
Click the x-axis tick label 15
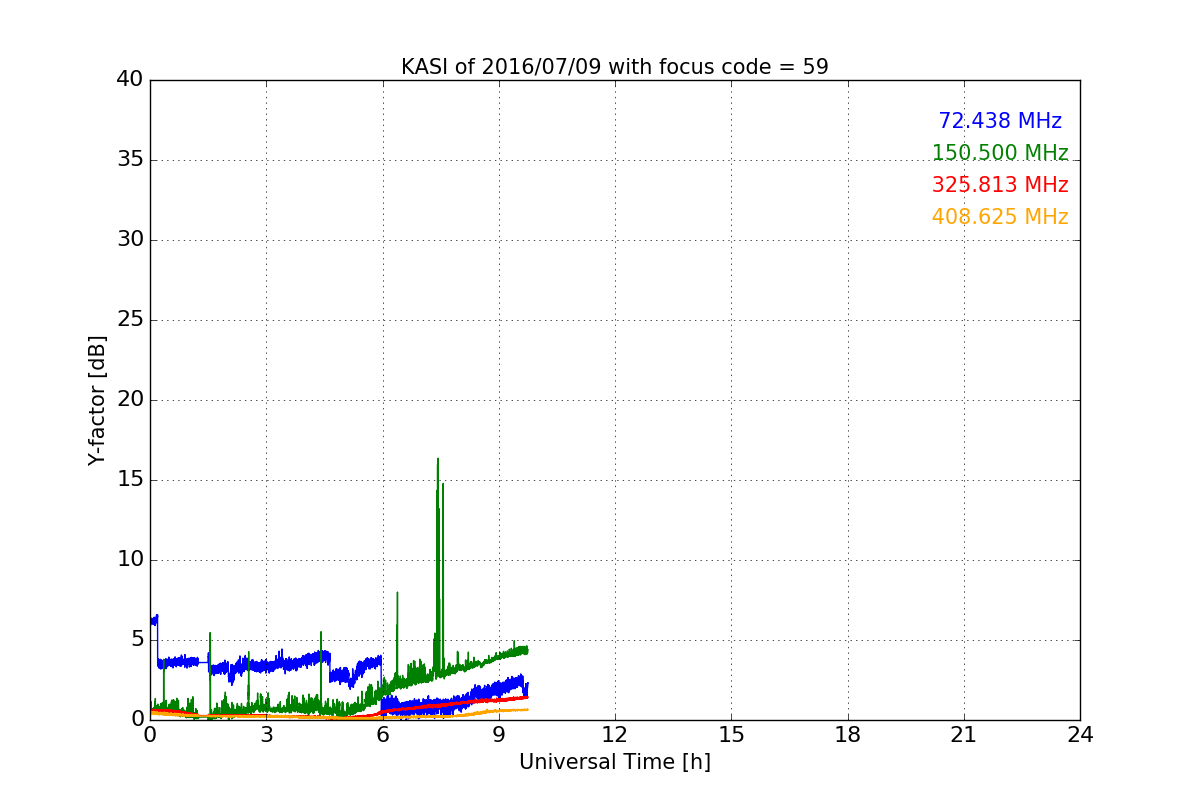(x=731, y=734)
